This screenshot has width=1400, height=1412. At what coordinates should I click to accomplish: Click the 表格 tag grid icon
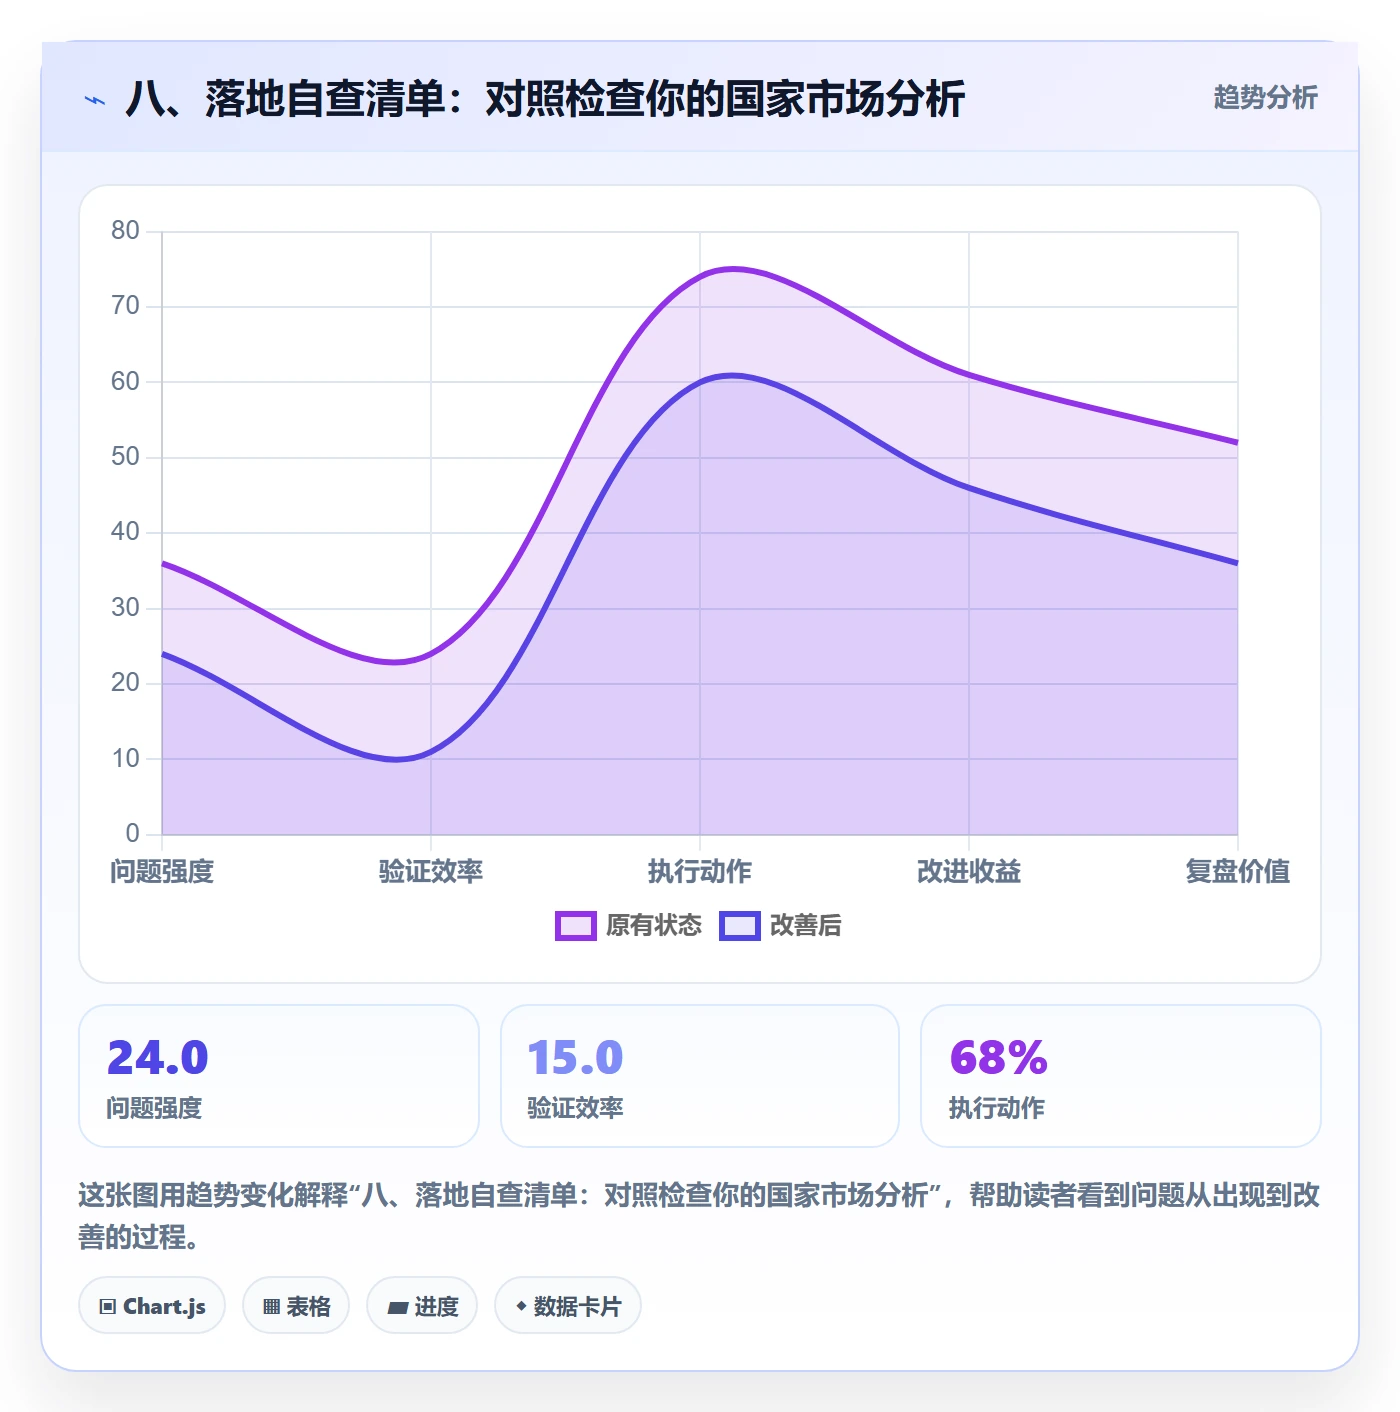271,1306
